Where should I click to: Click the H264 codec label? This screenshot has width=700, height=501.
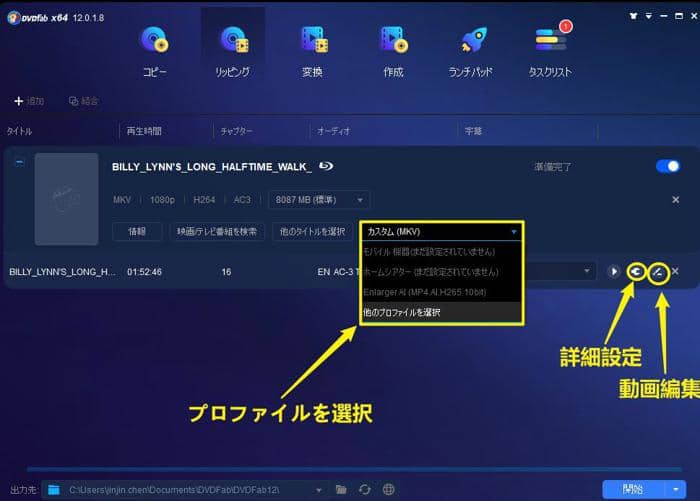click(x=204, y=200)
